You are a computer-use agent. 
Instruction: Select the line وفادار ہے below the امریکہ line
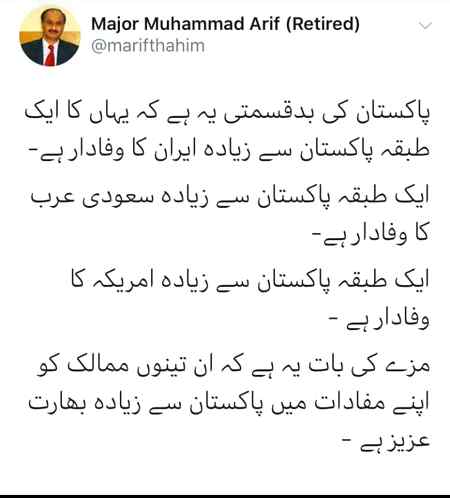pos(379,320)
